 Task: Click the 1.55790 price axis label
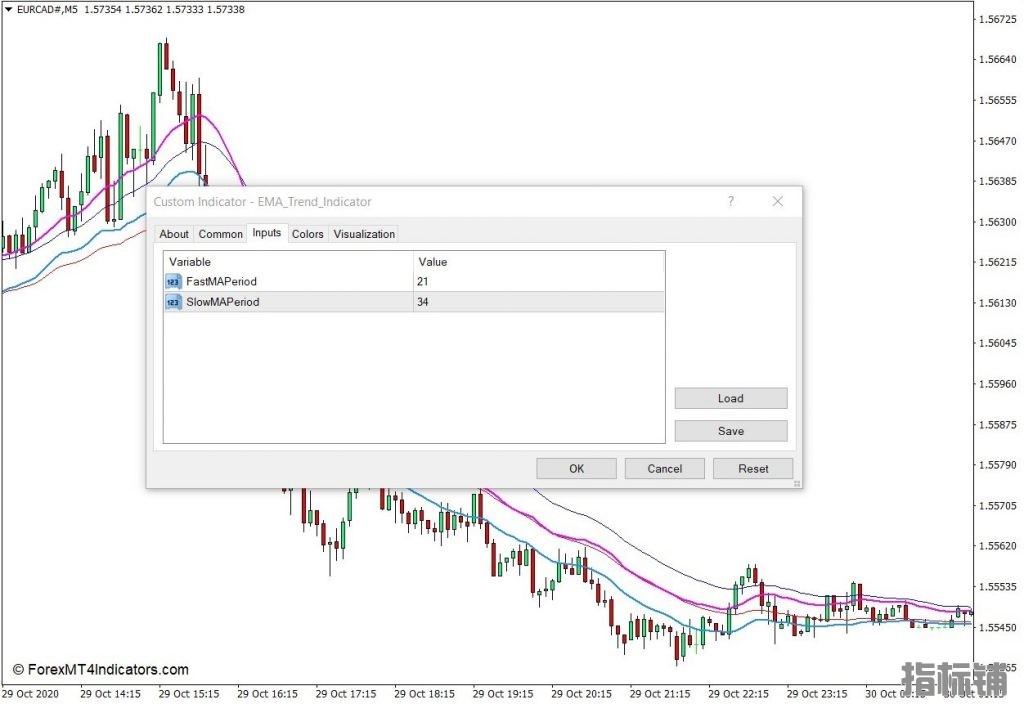(997, 465)
